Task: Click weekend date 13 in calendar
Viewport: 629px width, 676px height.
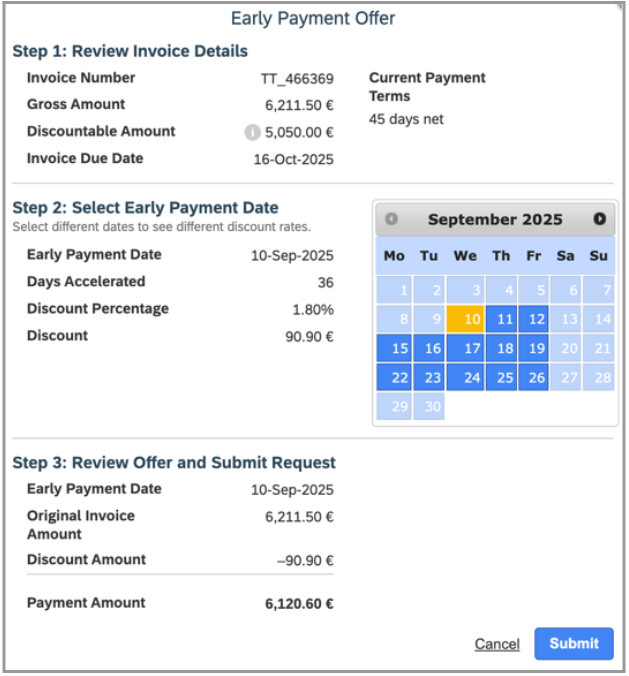Action: (566, 319)
